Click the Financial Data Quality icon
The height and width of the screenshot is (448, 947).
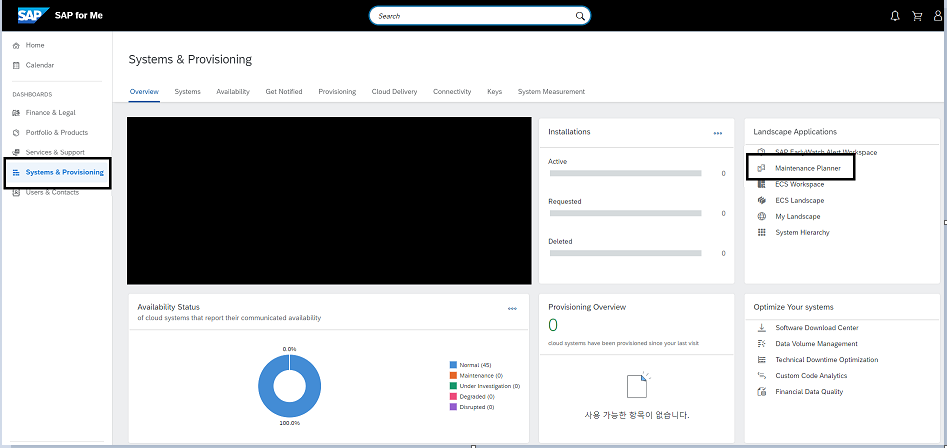(762, 392)
